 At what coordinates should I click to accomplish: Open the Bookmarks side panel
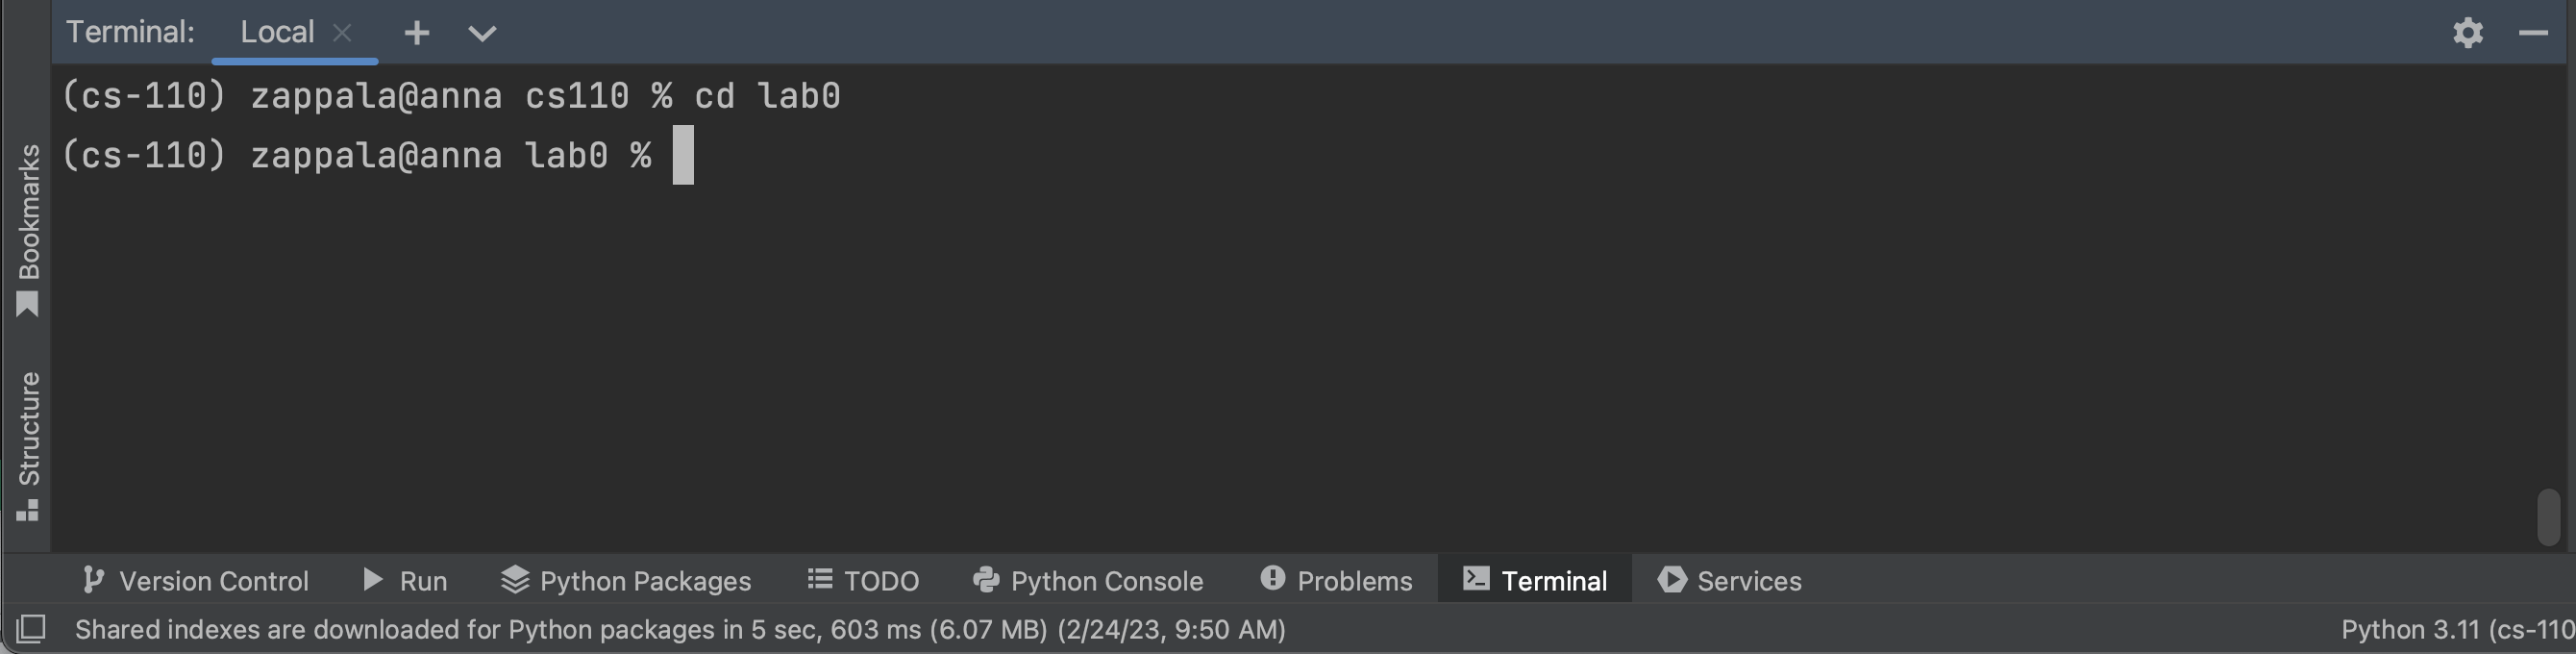[28, 230]
